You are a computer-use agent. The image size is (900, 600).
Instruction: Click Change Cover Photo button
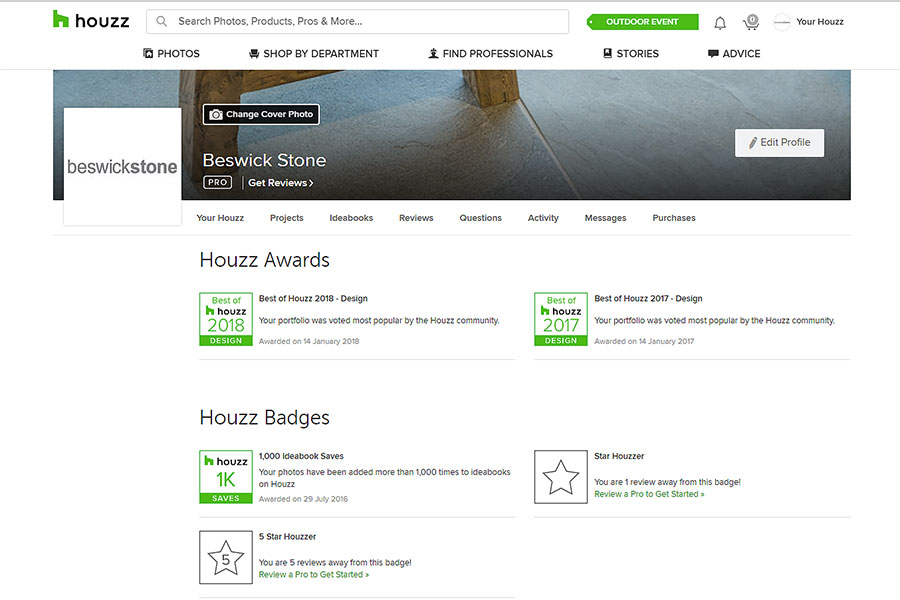click(261, 115)
